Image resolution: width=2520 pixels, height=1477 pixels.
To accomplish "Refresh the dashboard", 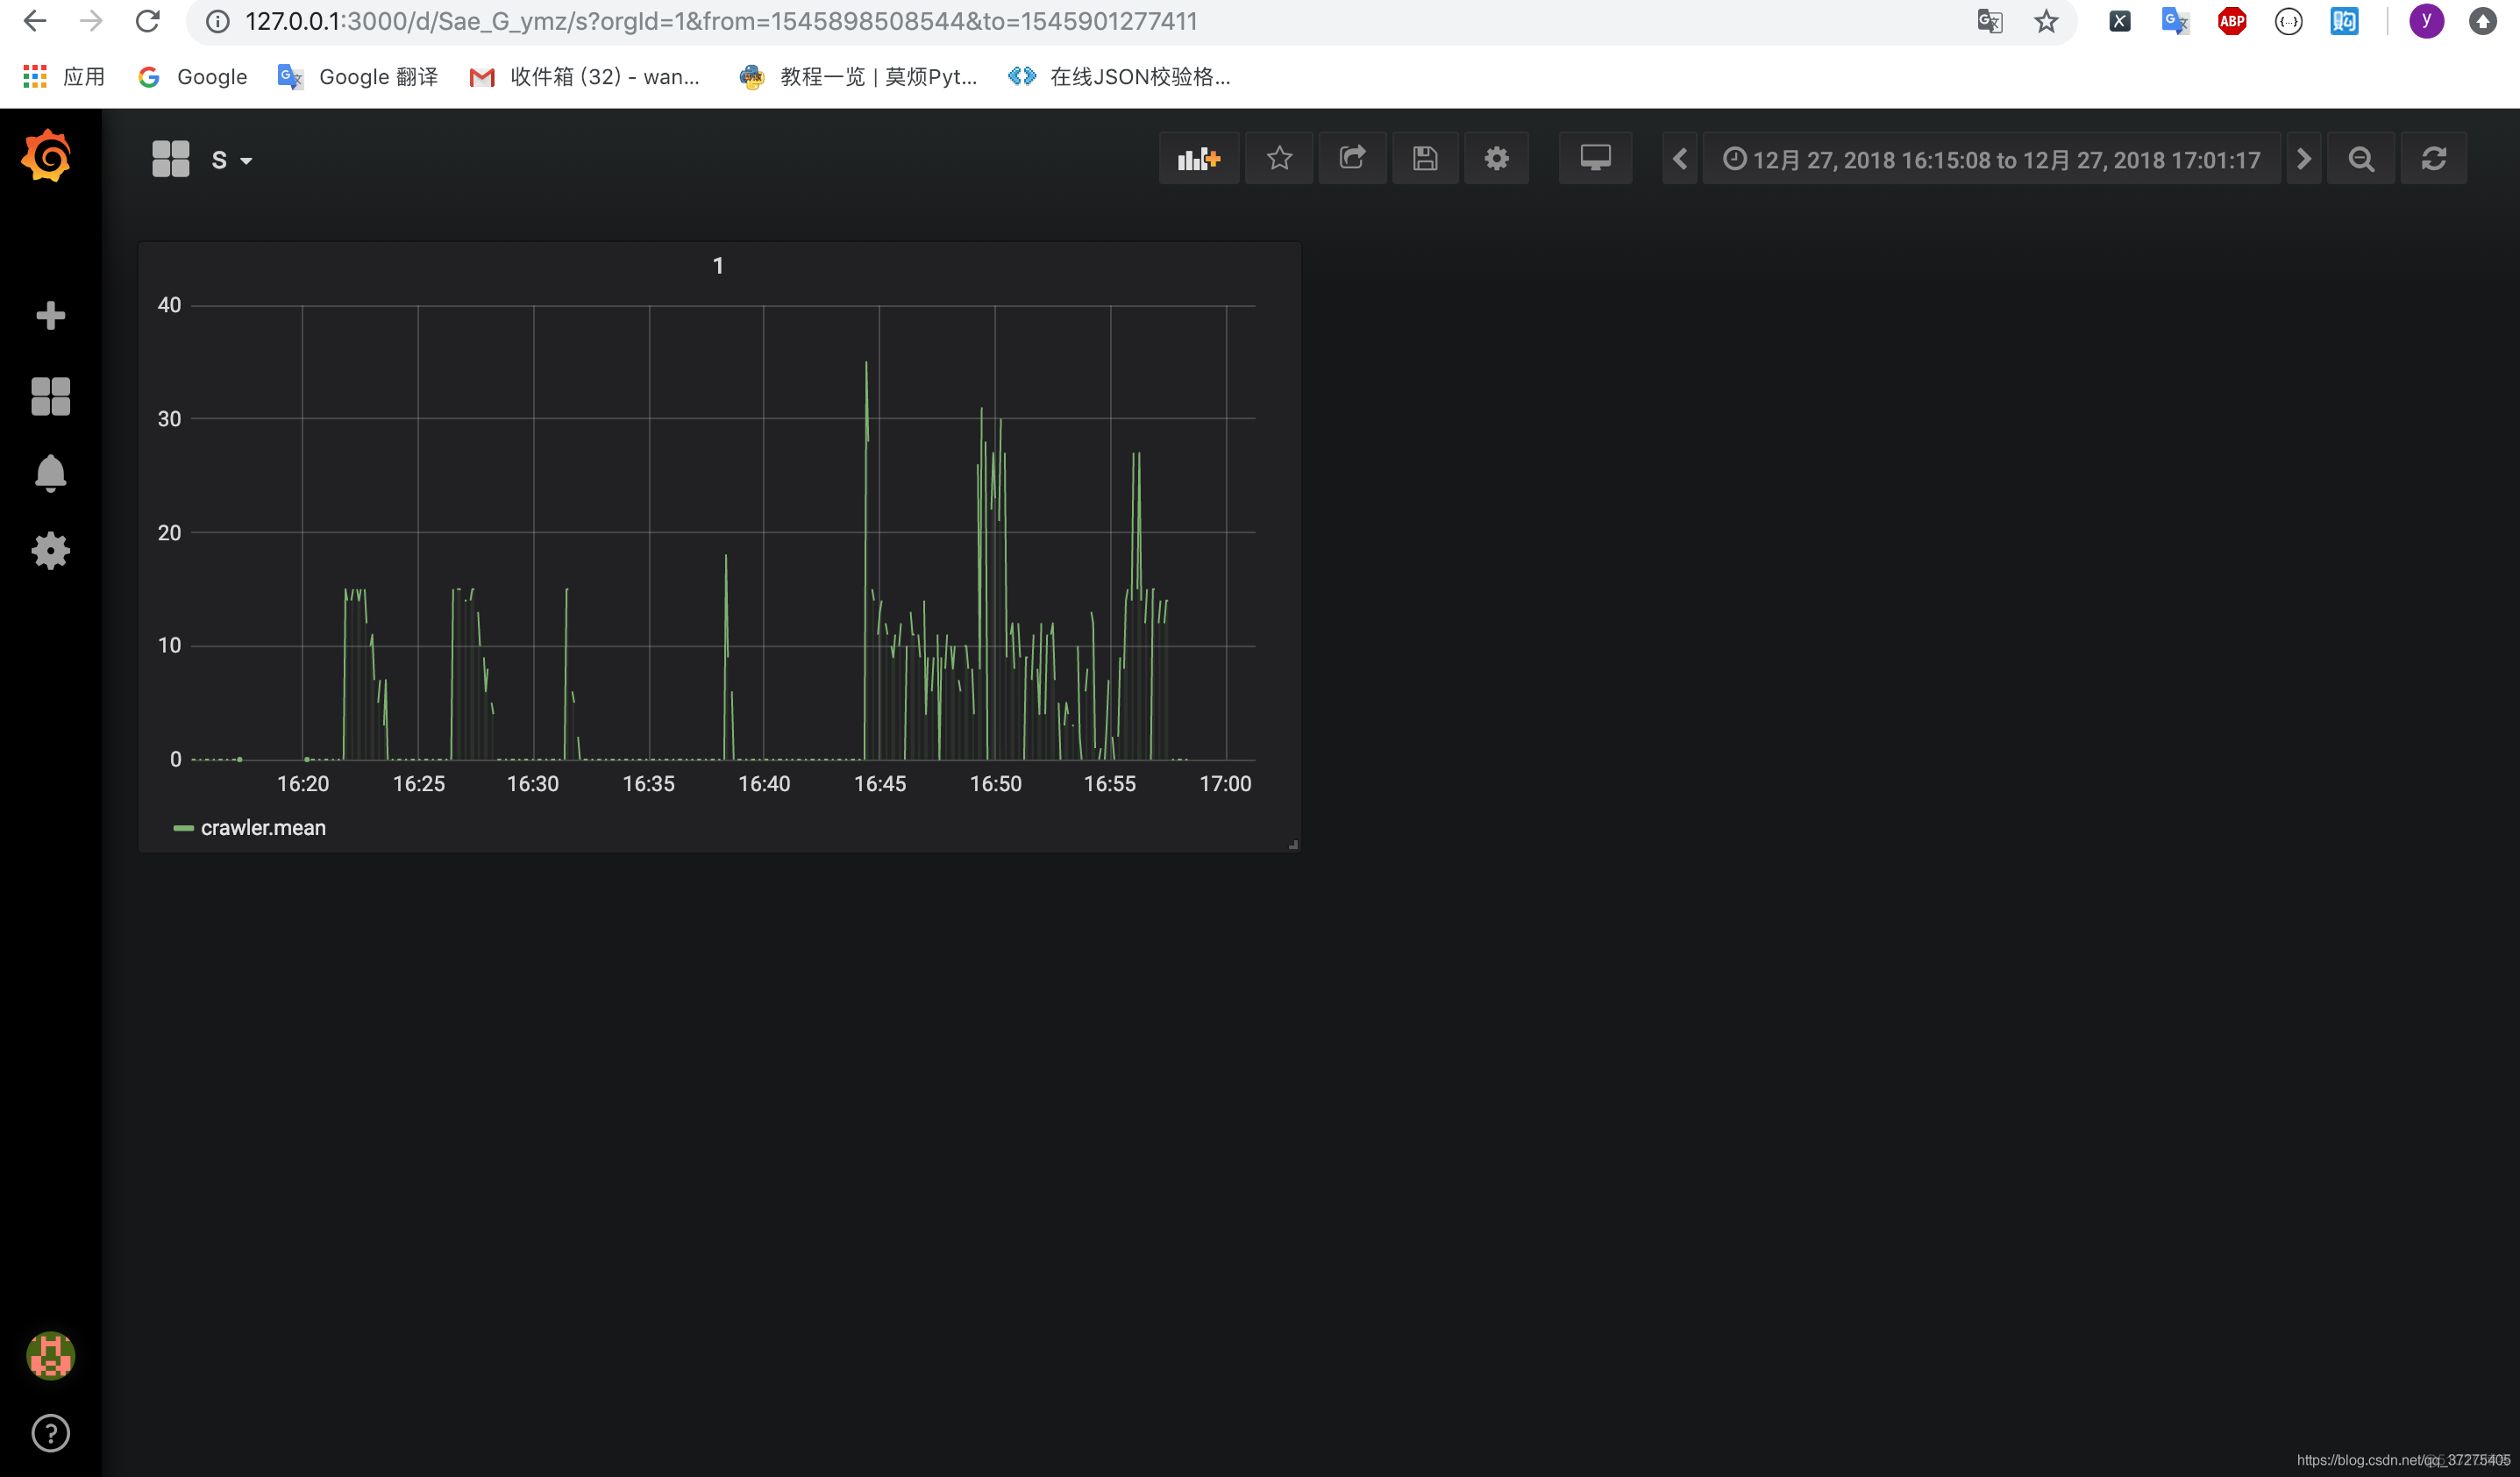I will click(2434, 159).
